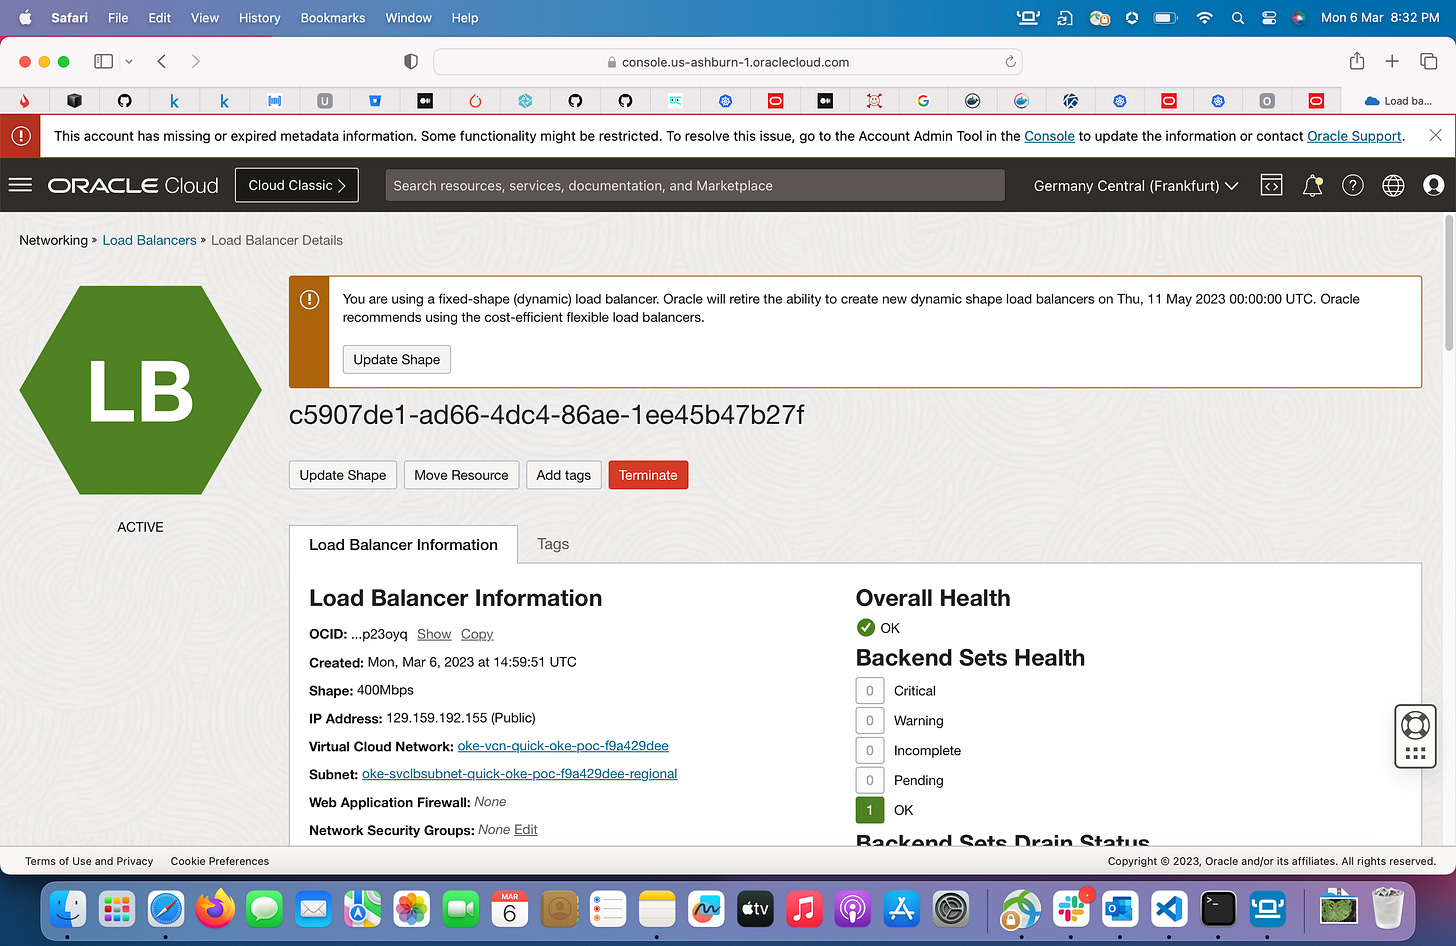1456x946 pixels.
Task: Open Terminal from the Dock
Action: pyautogui.click(x=1218, y=908)
